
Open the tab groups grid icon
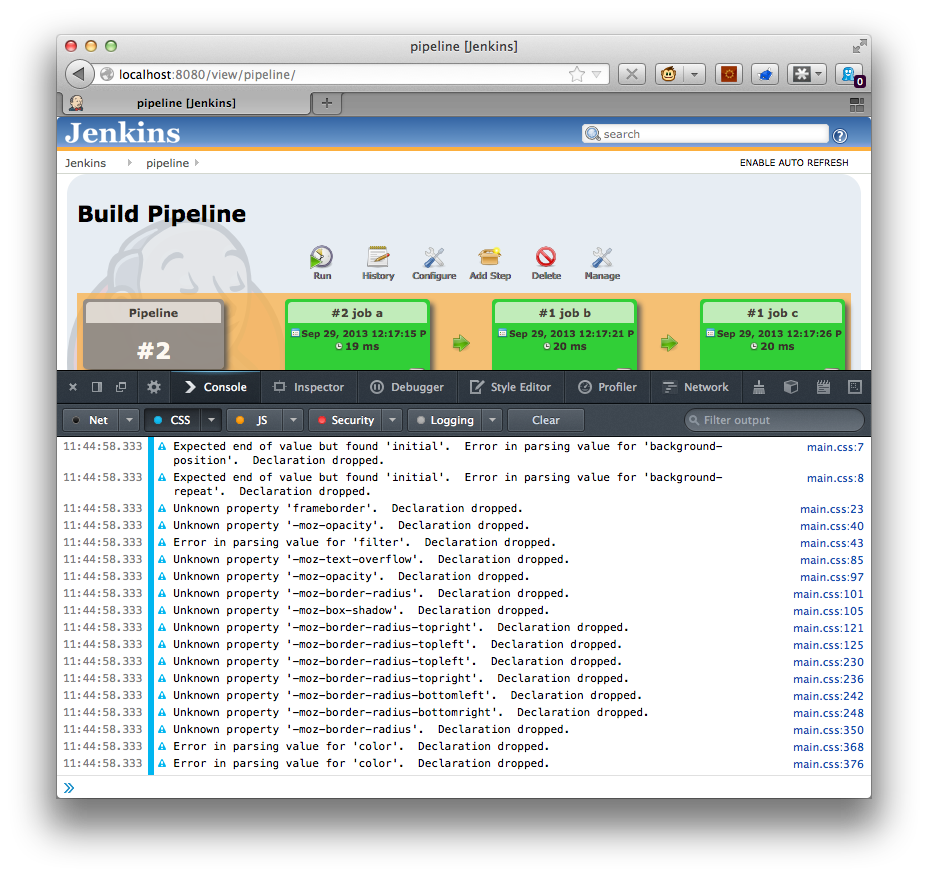[856, 105]
